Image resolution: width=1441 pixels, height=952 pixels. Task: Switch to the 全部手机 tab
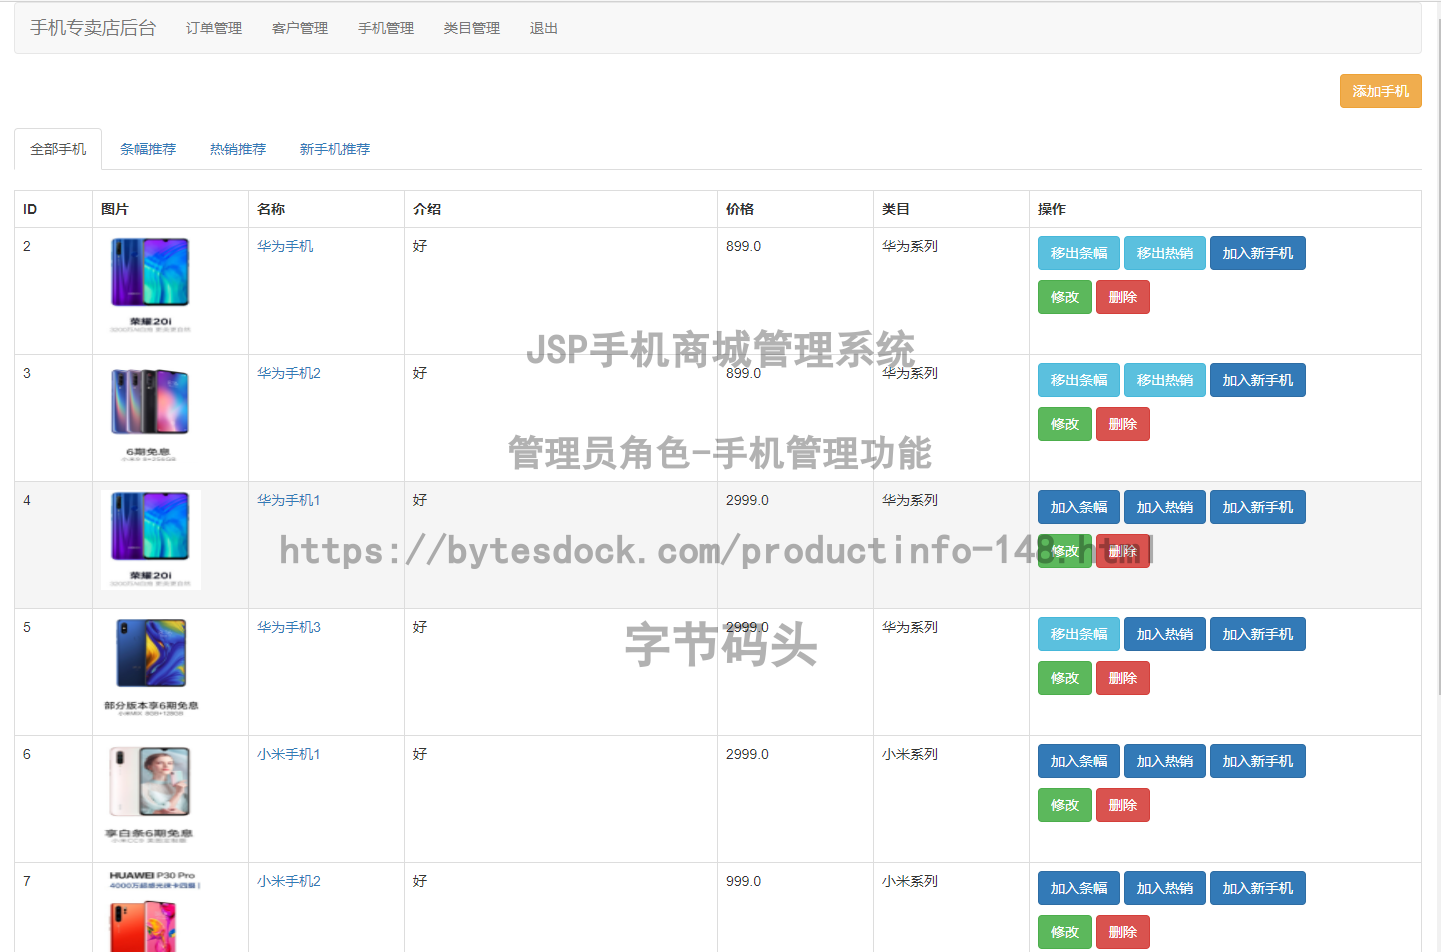[x=58, y=149]
